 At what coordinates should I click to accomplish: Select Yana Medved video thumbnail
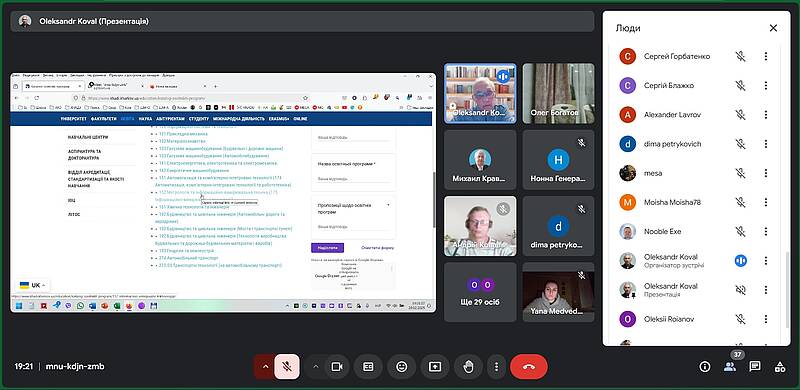pos(558,292)
